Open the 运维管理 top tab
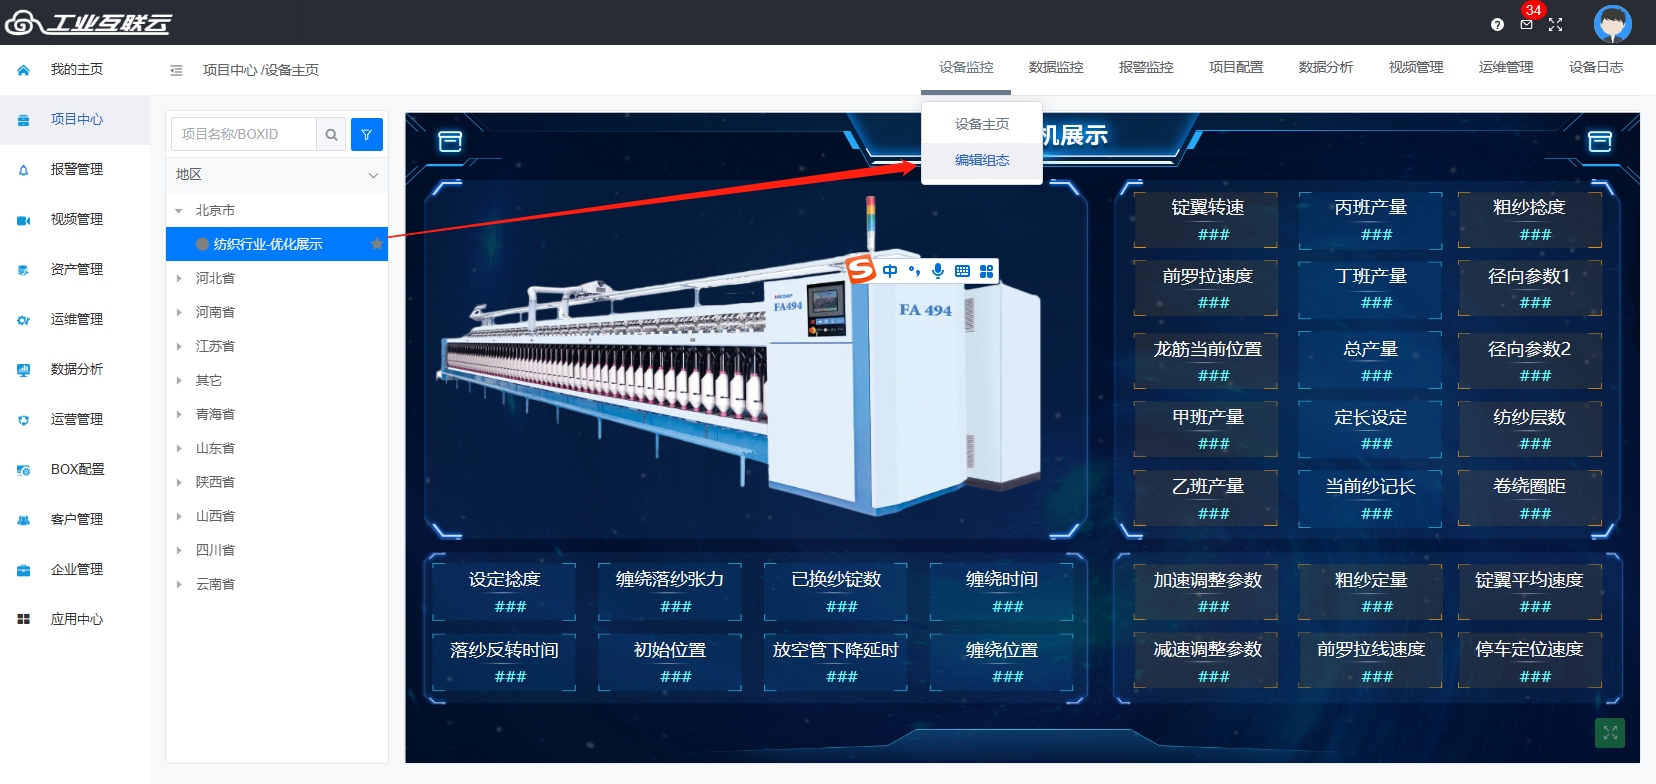The image size is (1656, 784). coord(1506,67)
